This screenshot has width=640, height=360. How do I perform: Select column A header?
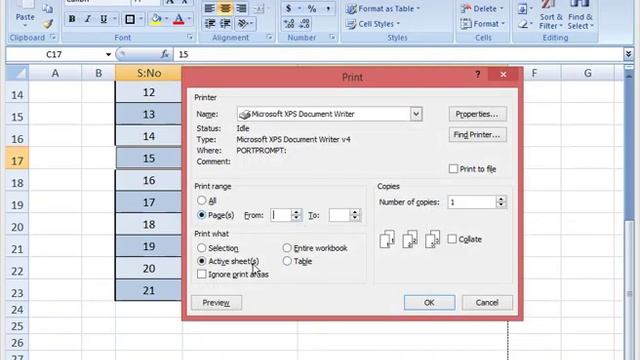(x=55, y=73)
